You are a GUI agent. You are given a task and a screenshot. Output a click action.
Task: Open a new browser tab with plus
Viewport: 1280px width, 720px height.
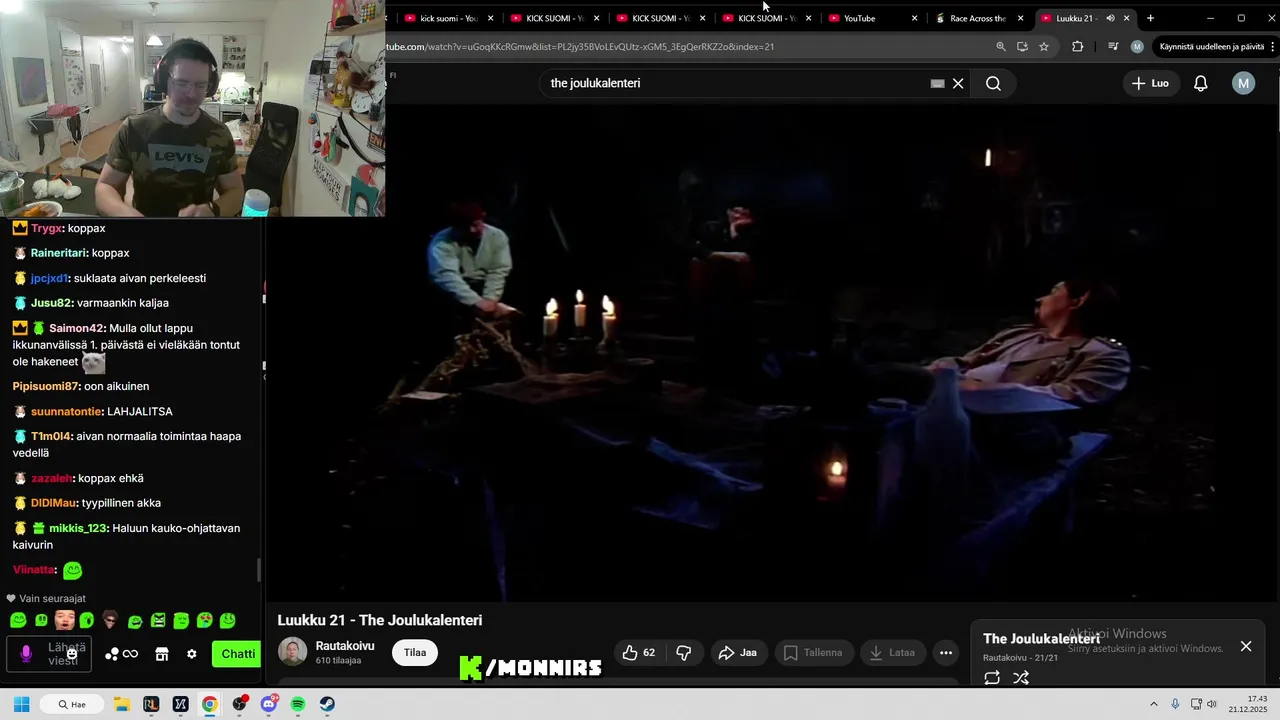coord(1150,18)
